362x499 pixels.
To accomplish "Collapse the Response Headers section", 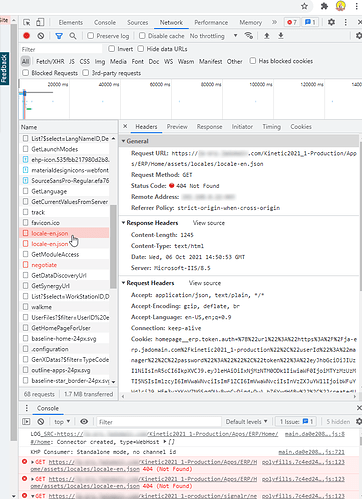I will (123, 223).
